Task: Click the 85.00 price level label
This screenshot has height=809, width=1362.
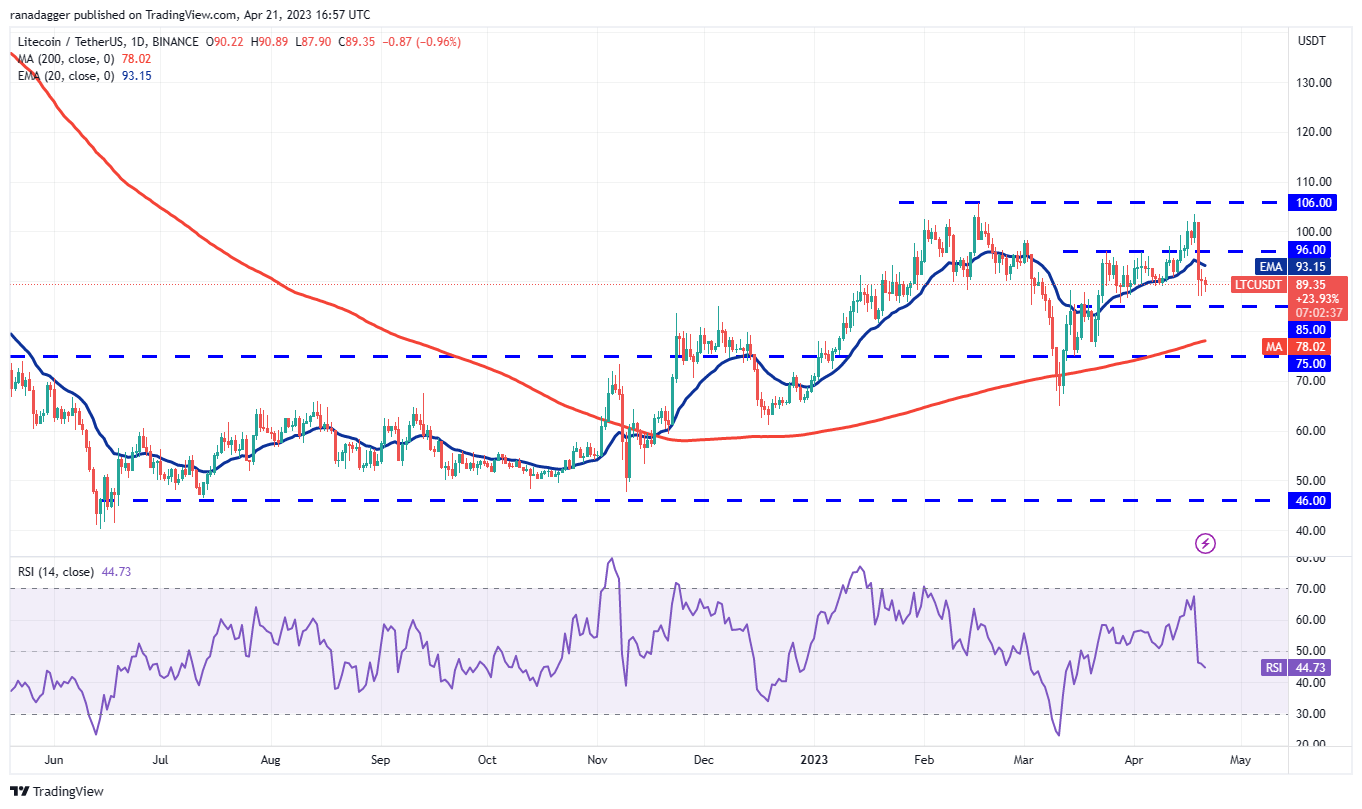Action: [x=1311, y=330]
